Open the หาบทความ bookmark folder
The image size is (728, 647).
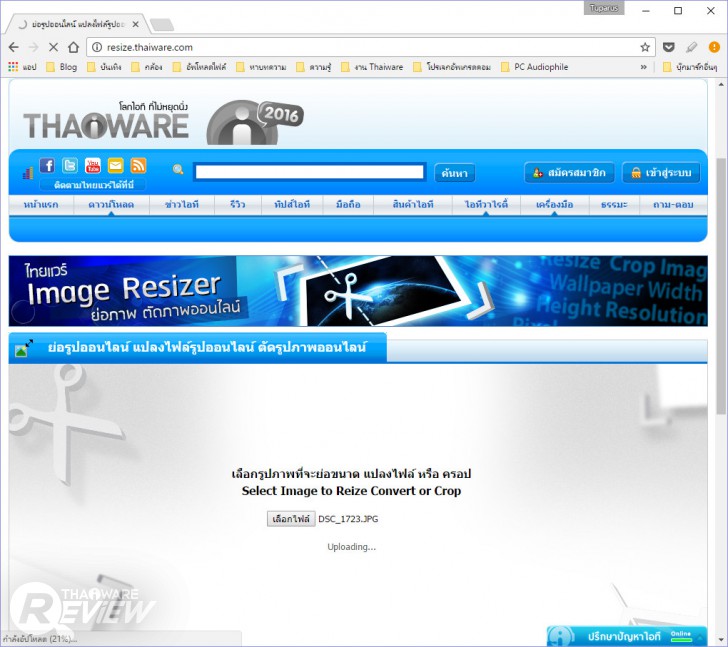tap(261, 67)
